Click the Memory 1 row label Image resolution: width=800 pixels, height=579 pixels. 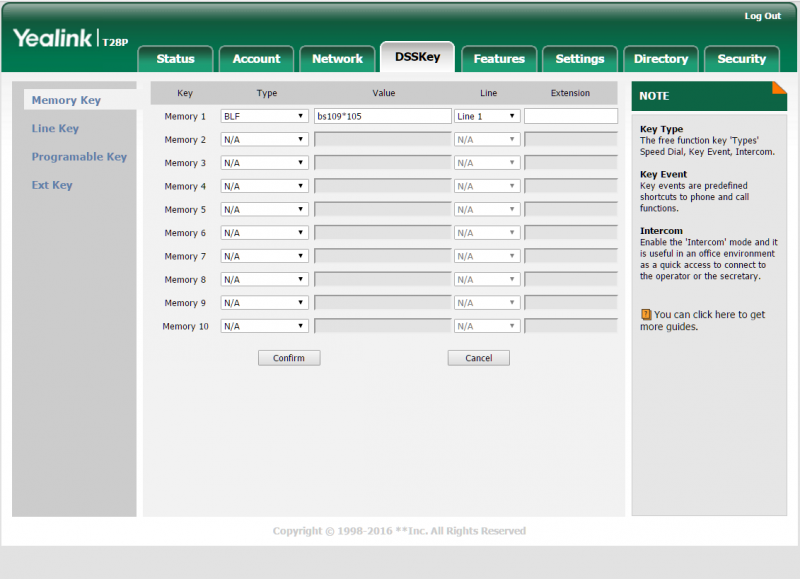point(185,116)
